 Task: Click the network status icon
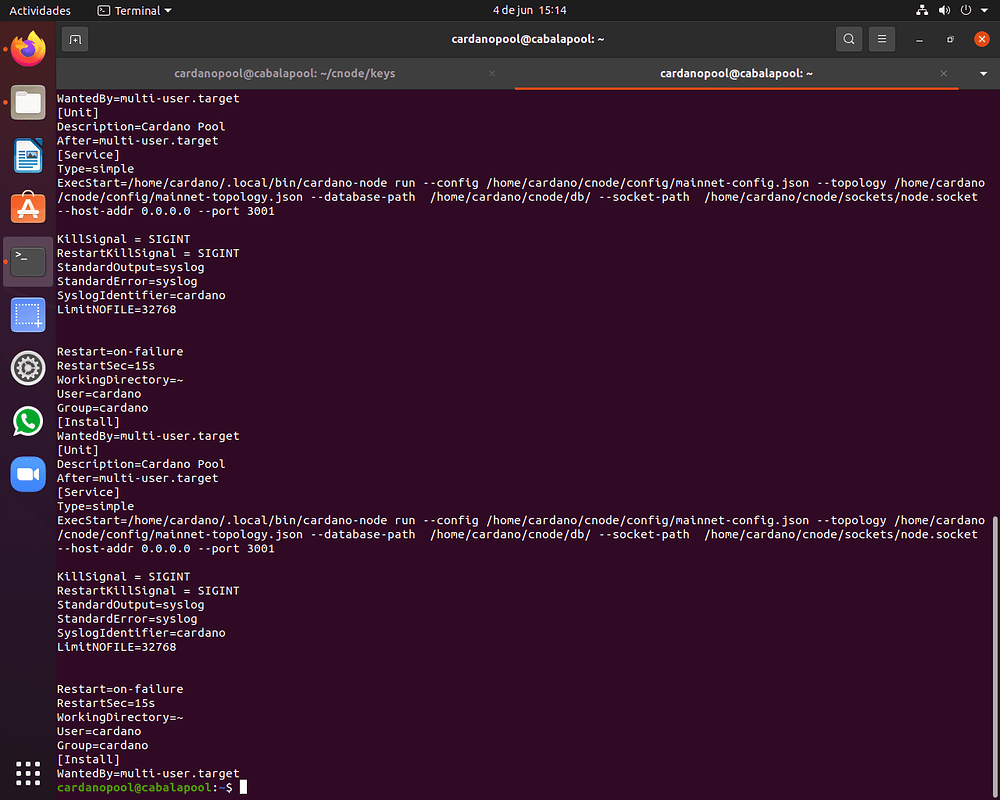922,10
